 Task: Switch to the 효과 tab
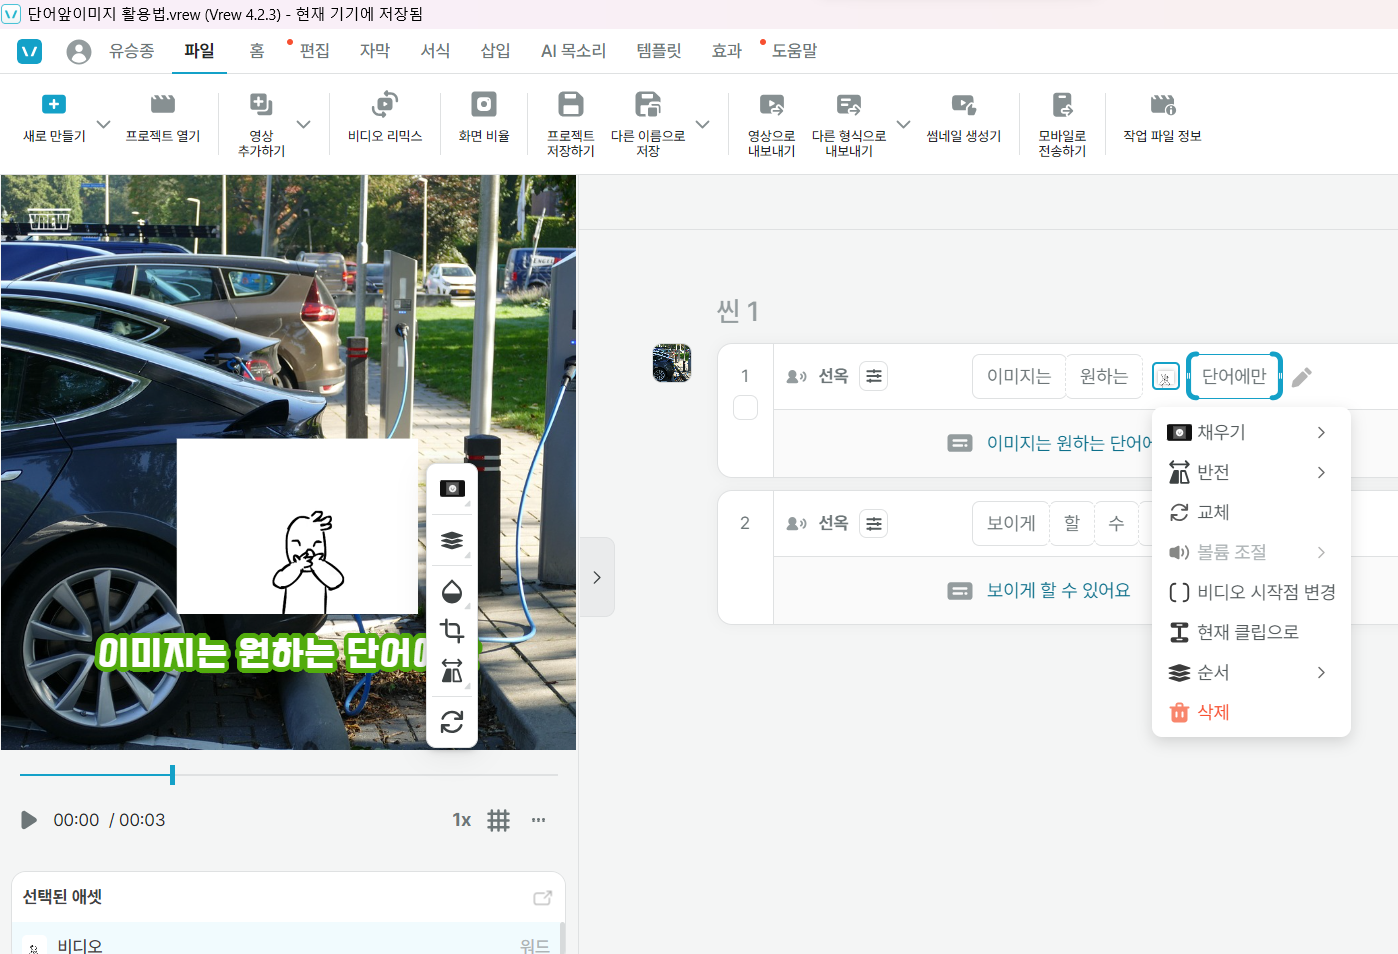(727, 51)
